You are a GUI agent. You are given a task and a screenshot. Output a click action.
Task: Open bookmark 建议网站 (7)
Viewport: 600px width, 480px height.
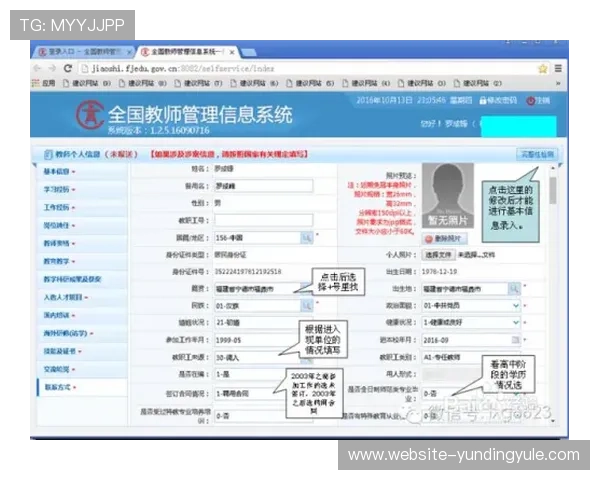pyautogui.click(x=198, y=83)
